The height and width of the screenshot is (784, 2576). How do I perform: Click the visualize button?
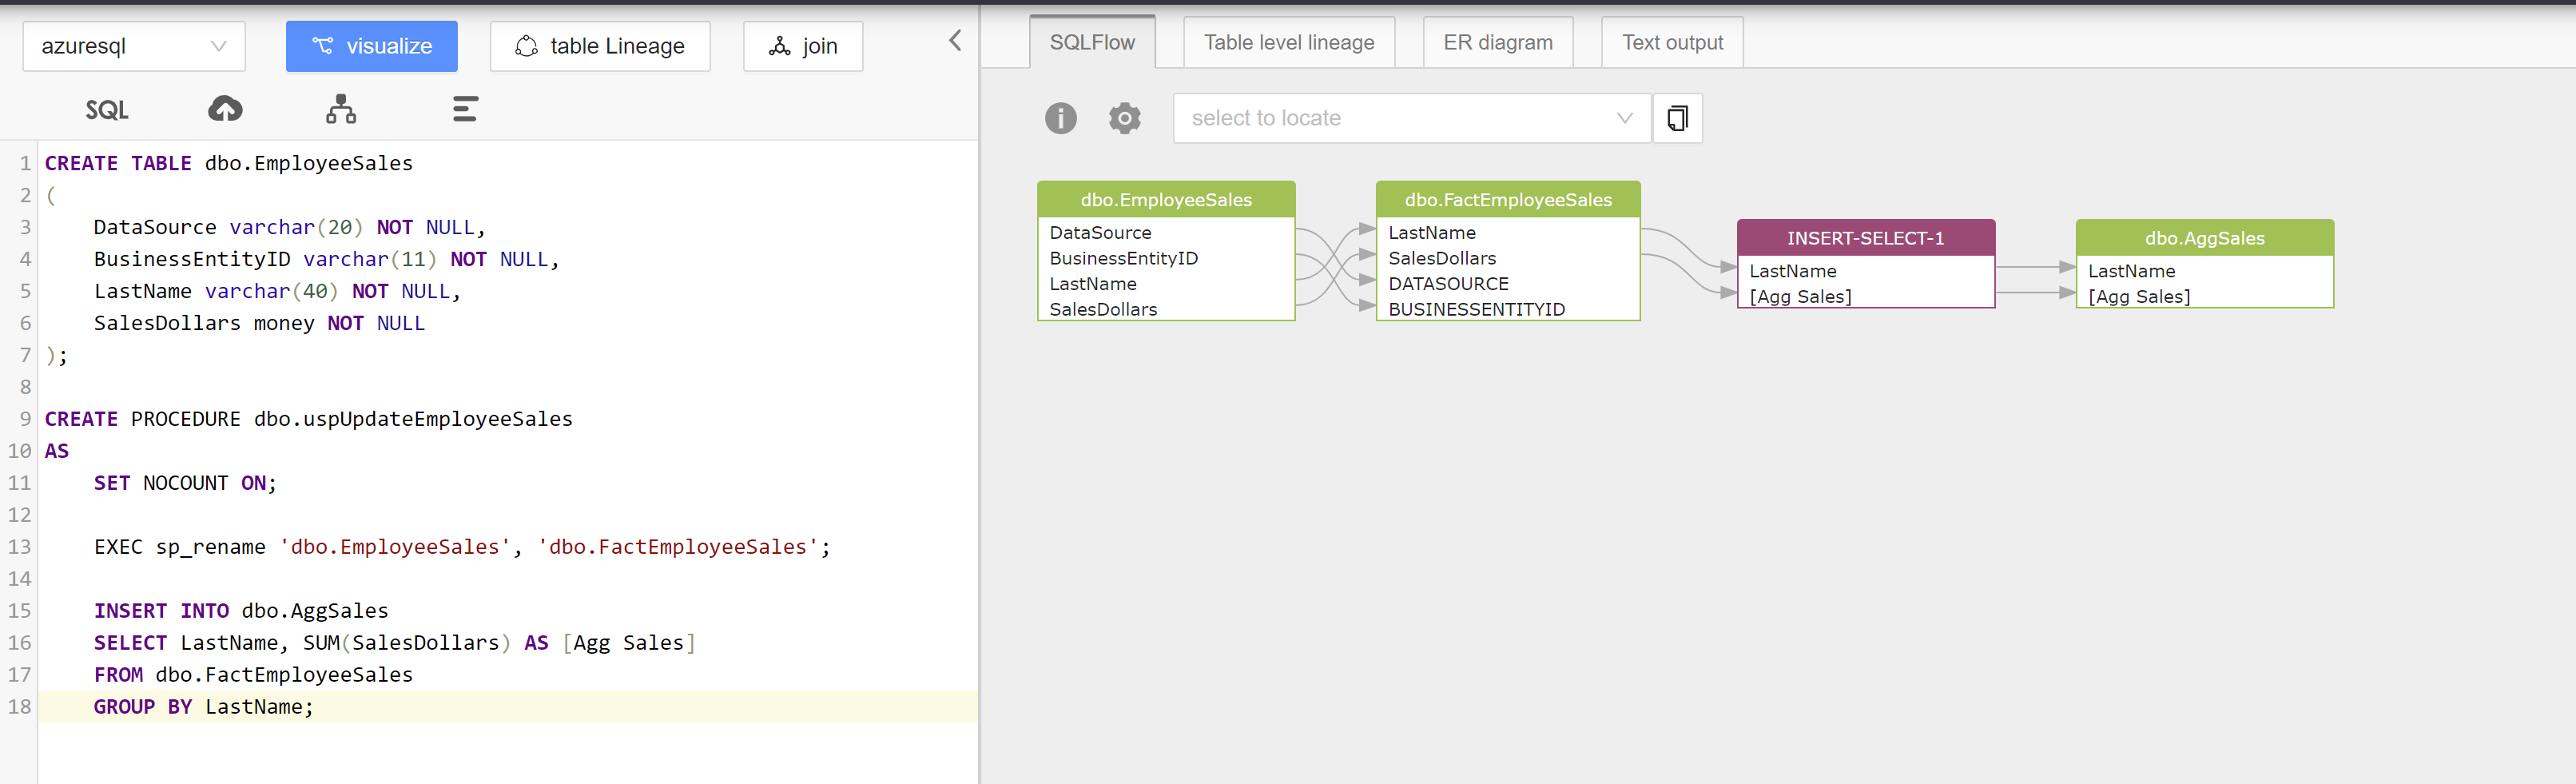(x=372, y=46)
